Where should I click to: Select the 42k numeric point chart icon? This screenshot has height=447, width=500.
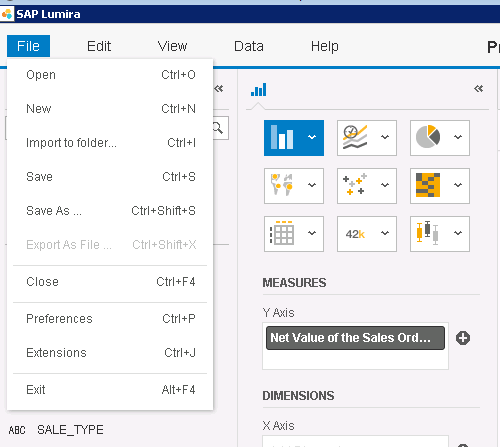[x=355, y=234]
